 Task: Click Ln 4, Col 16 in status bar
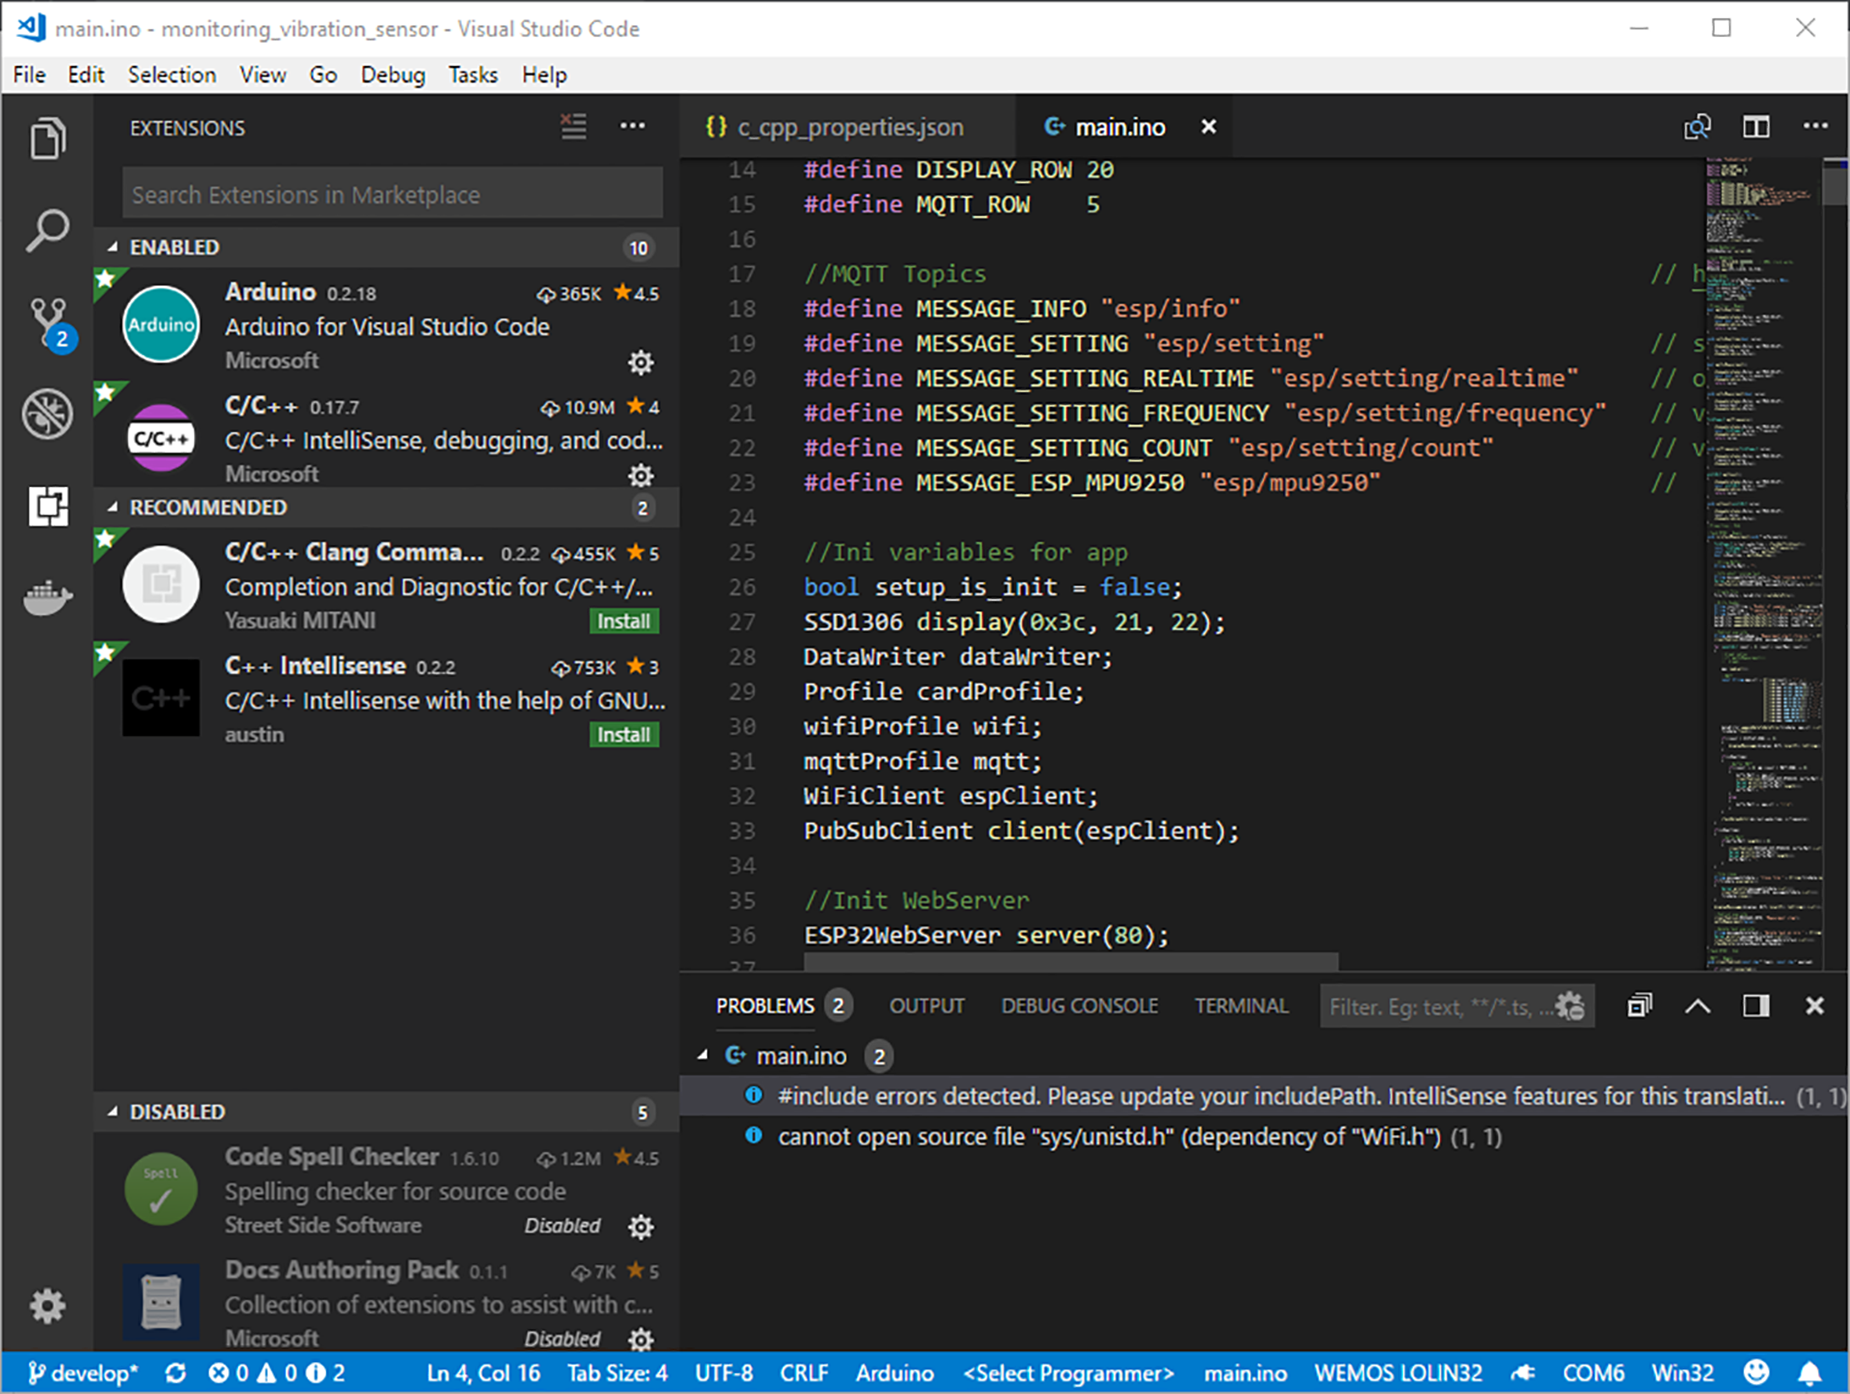click(x=483, y=1373)
